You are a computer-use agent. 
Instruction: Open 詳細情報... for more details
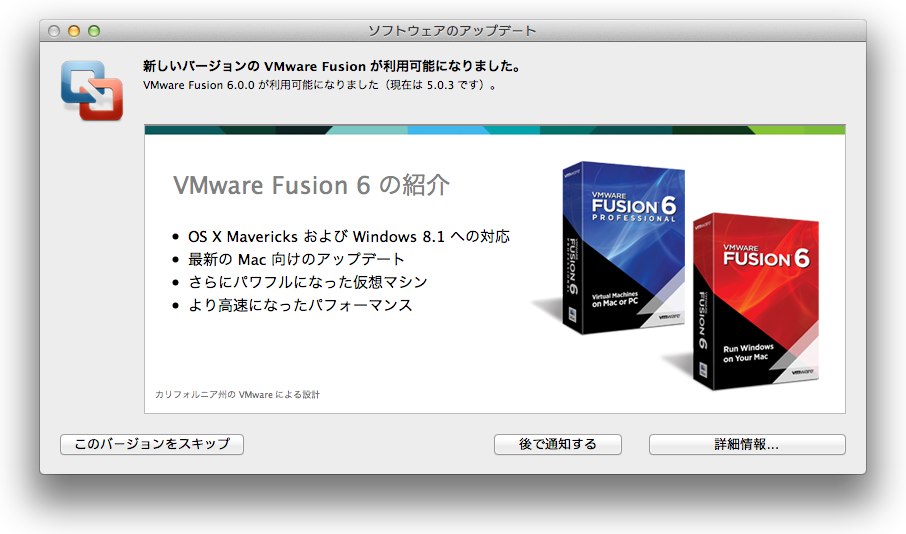point(747,444)
